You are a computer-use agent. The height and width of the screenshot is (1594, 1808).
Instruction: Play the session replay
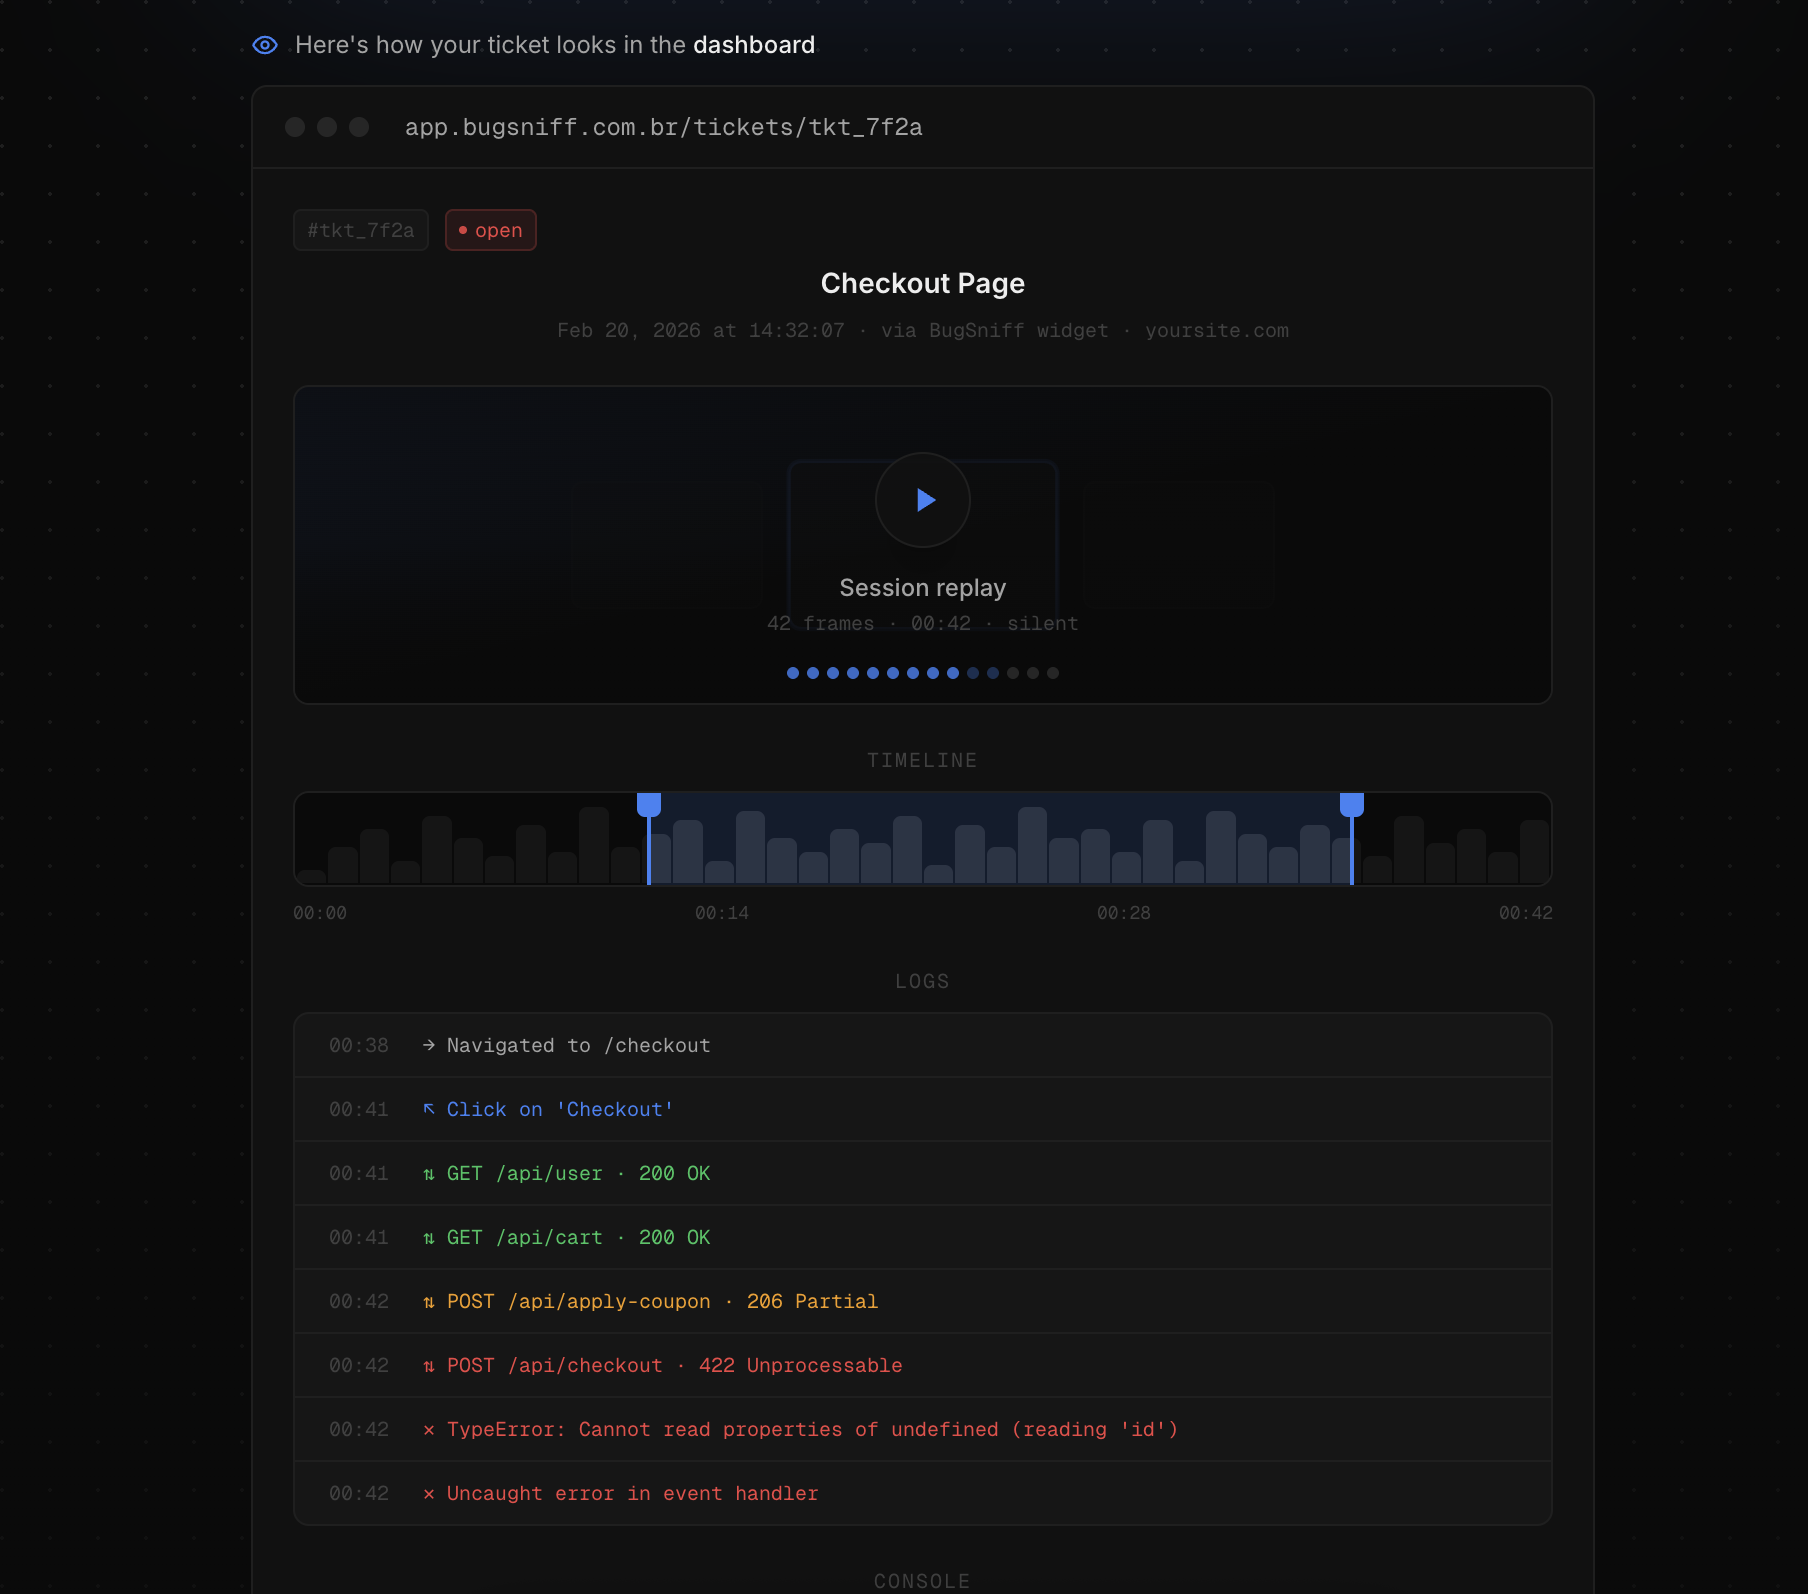tap(923, 500)
